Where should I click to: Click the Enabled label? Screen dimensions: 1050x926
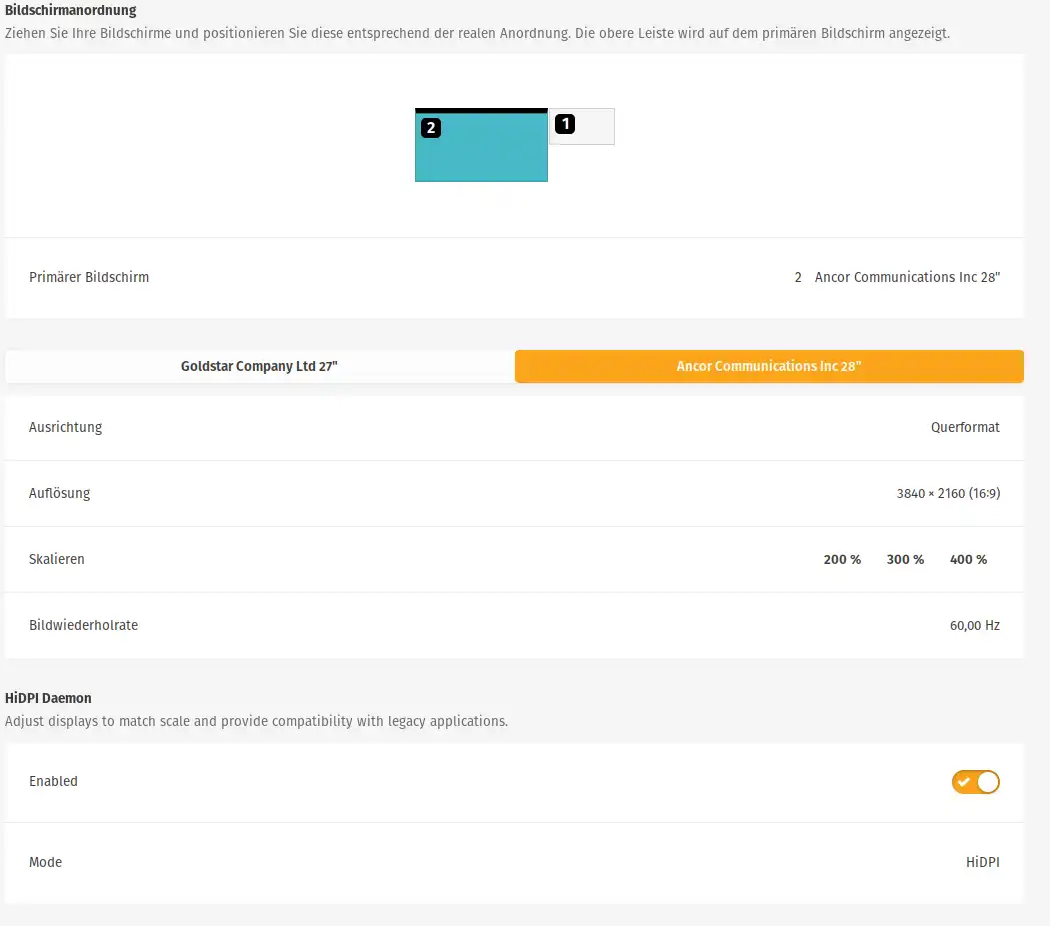(x=54, y=781)
